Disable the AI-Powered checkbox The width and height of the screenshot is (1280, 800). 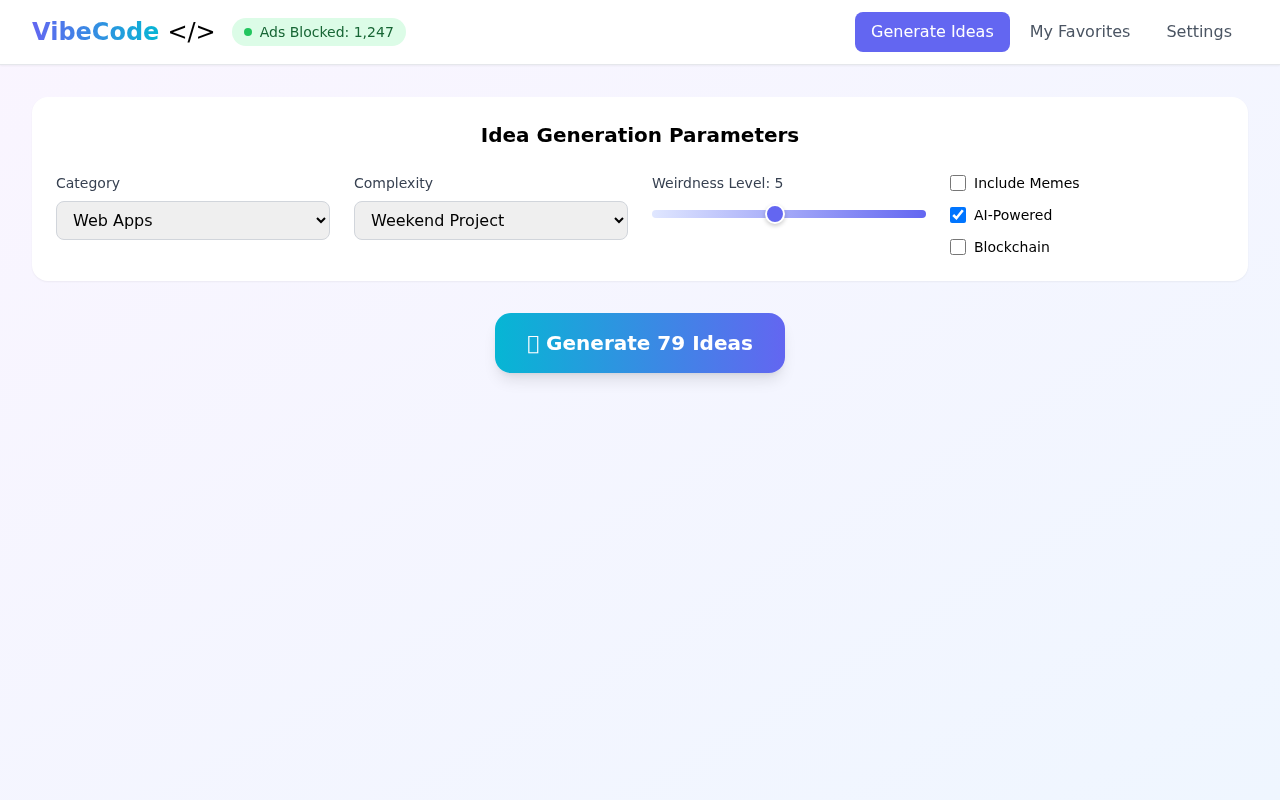[x=957, y=215]
